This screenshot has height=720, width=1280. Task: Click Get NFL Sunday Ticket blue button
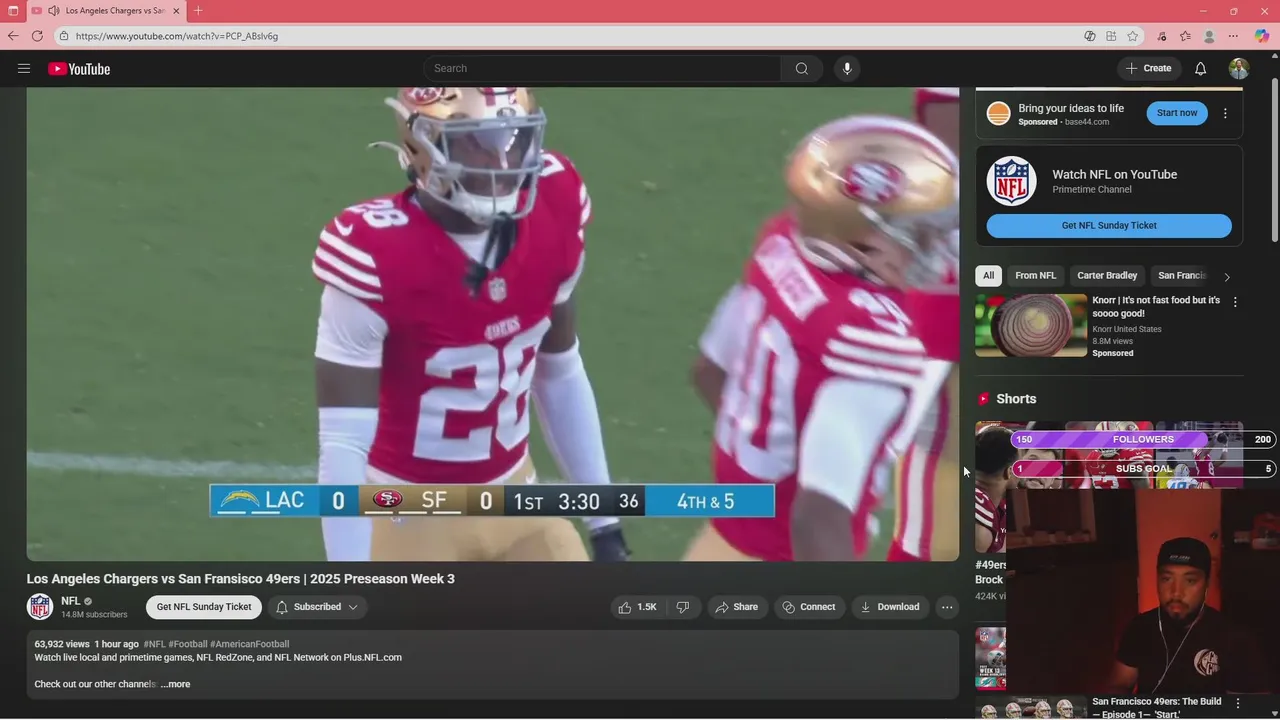point(1109,226)
